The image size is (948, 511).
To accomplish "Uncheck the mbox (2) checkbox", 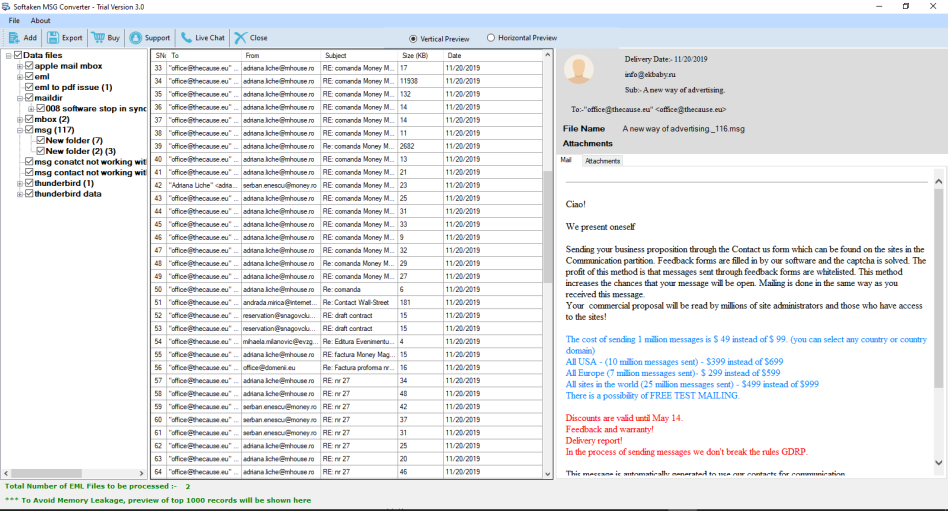I will [x=29, y=119].
